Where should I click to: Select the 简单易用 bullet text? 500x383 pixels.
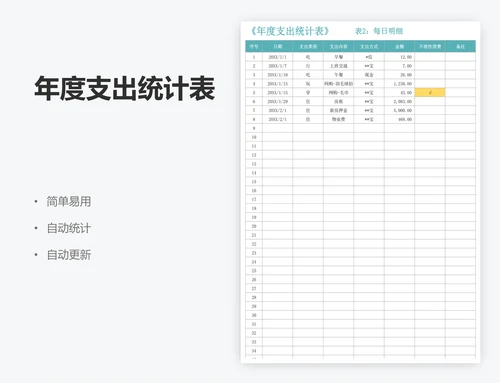tap(69, 201)
